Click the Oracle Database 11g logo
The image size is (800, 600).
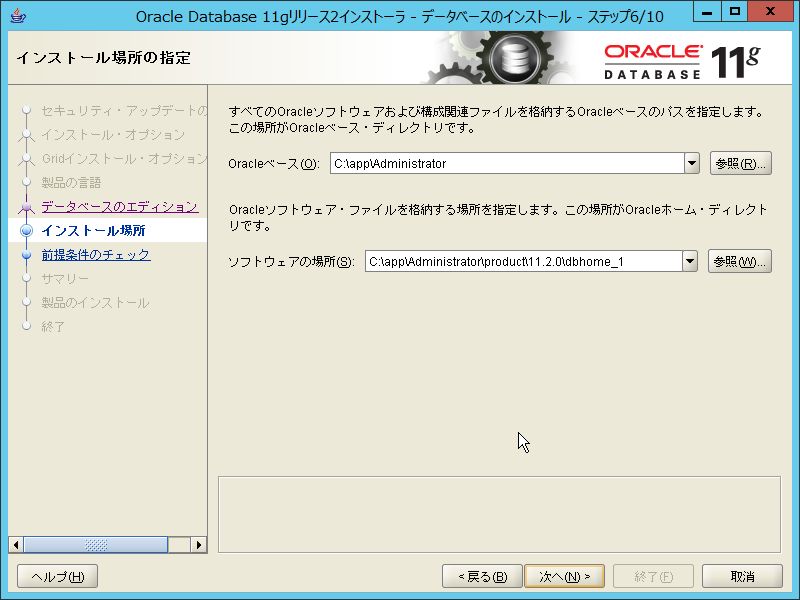click(682, 62)
